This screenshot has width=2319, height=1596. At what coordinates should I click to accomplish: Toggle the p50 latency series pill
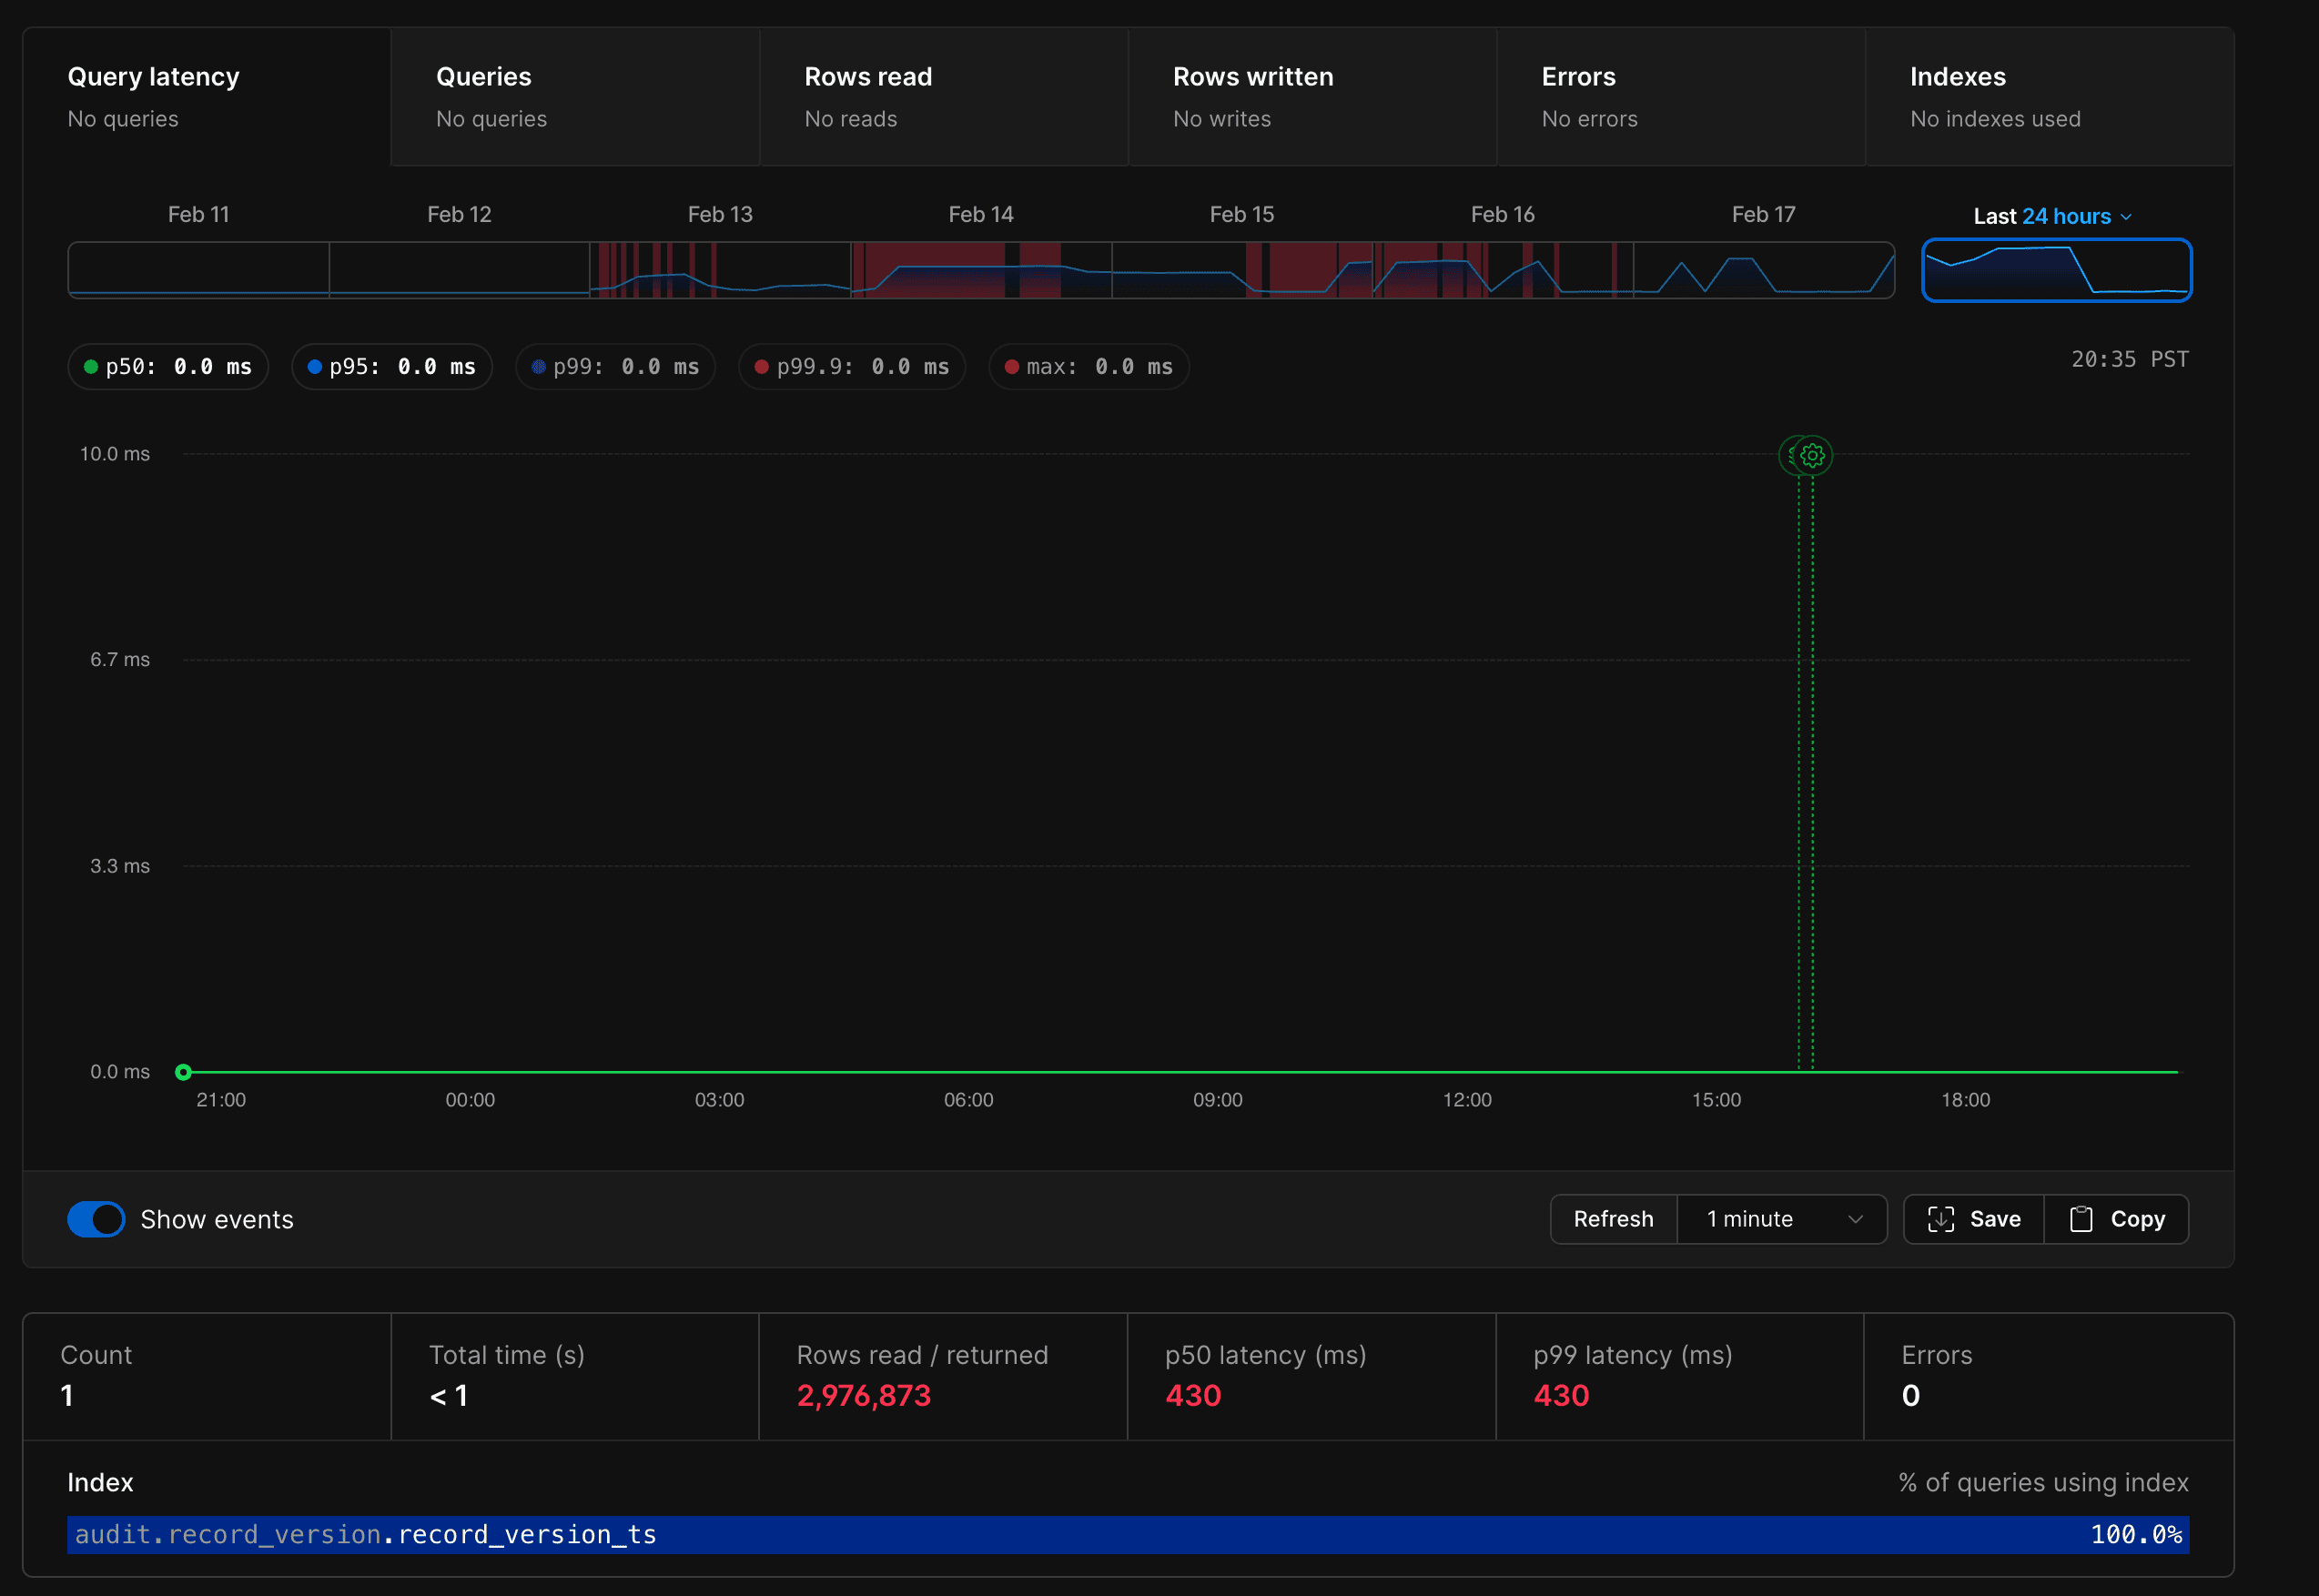[x=168, y=367]
